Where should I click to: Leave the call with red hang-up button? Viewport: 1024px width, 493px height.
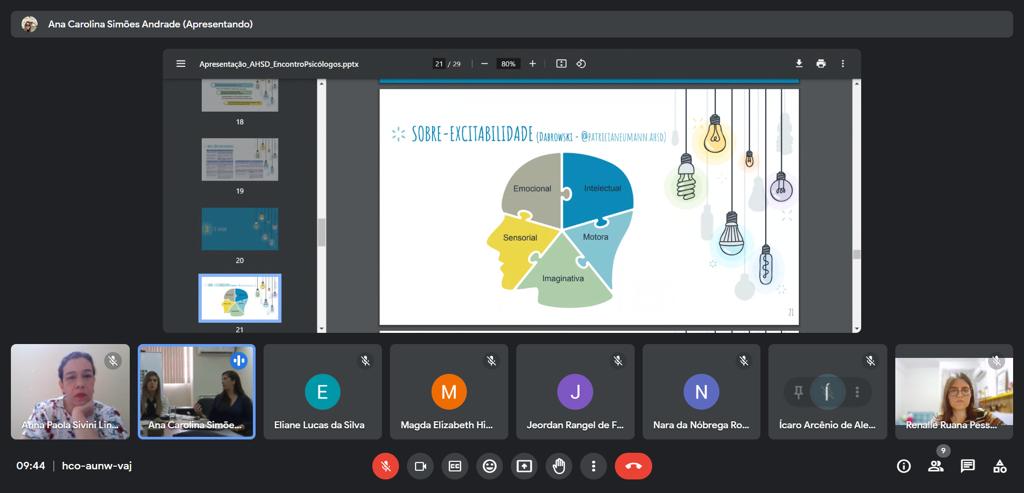(x=633, y=466)
